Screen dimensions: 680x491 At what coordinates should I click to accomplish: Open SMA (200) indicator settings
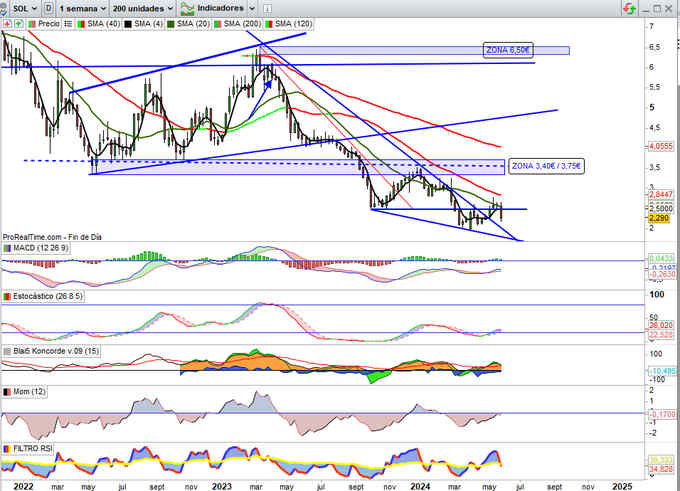[242, 23]
